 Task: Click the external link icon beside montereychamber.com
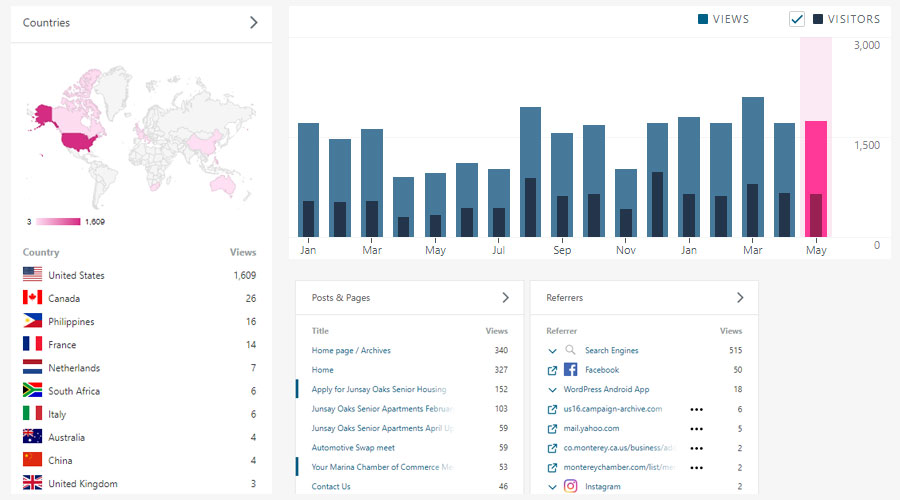(552, 467)
